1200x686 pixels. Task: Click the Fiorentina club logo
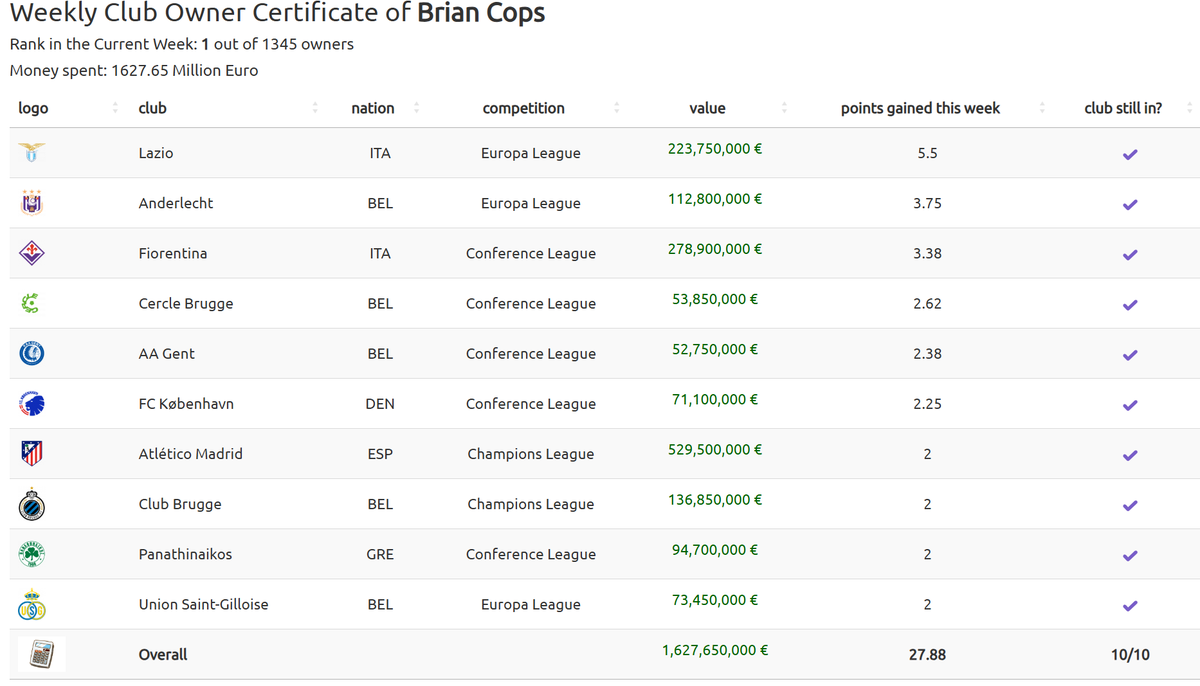[32, 253]
